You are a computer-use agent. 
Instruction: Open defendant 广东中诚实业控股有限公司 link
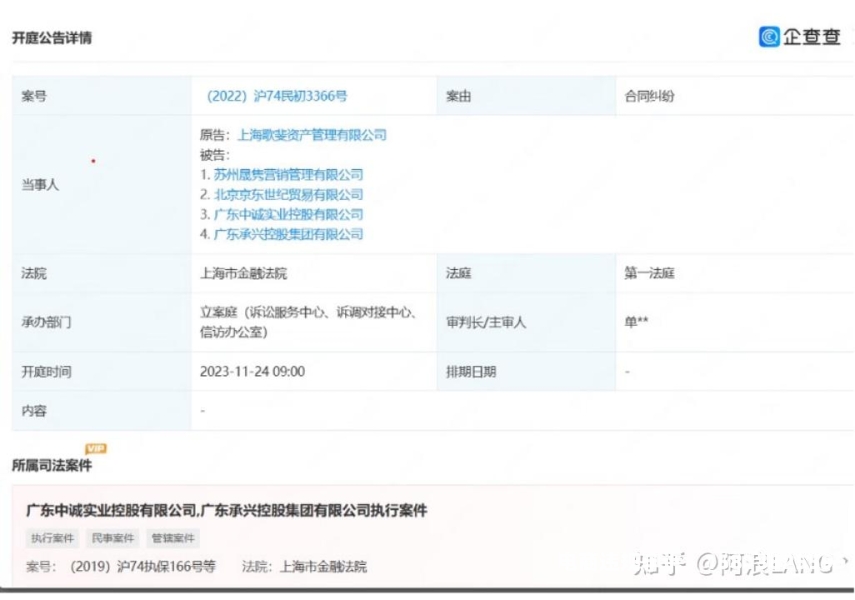pos(288,215)
